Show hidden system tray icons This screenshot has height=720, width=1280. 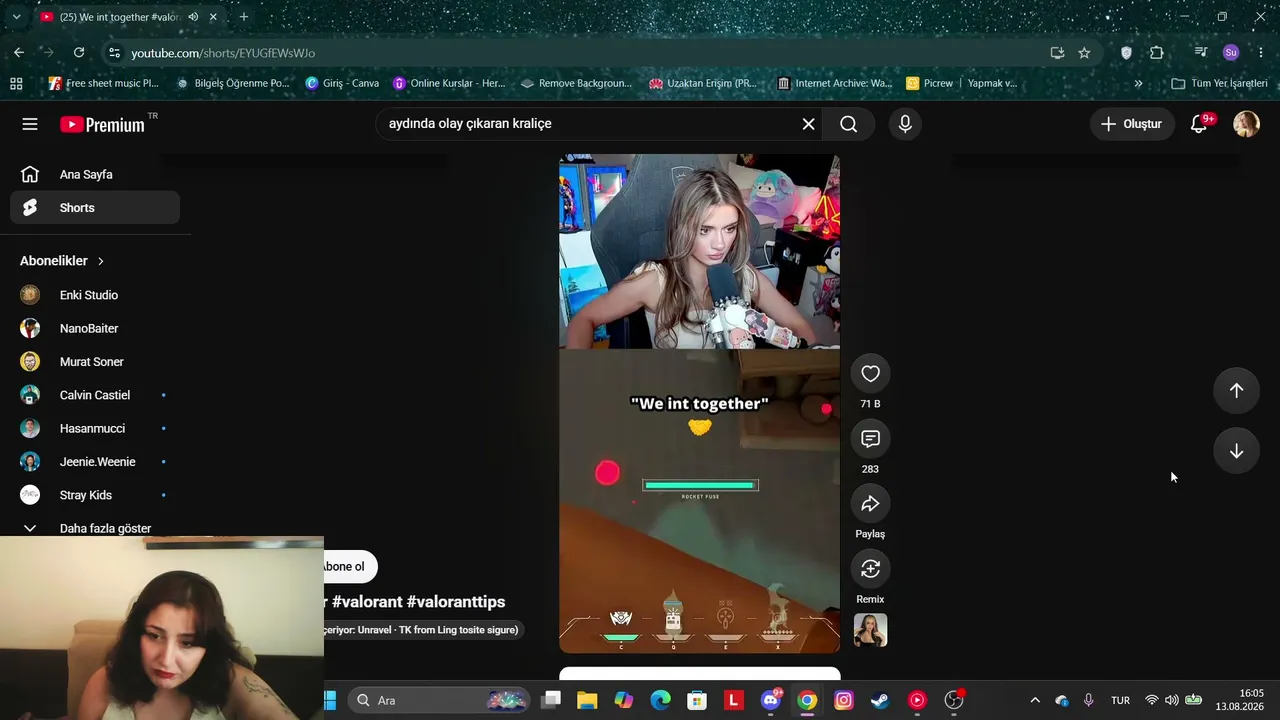tap(1035, 700)
